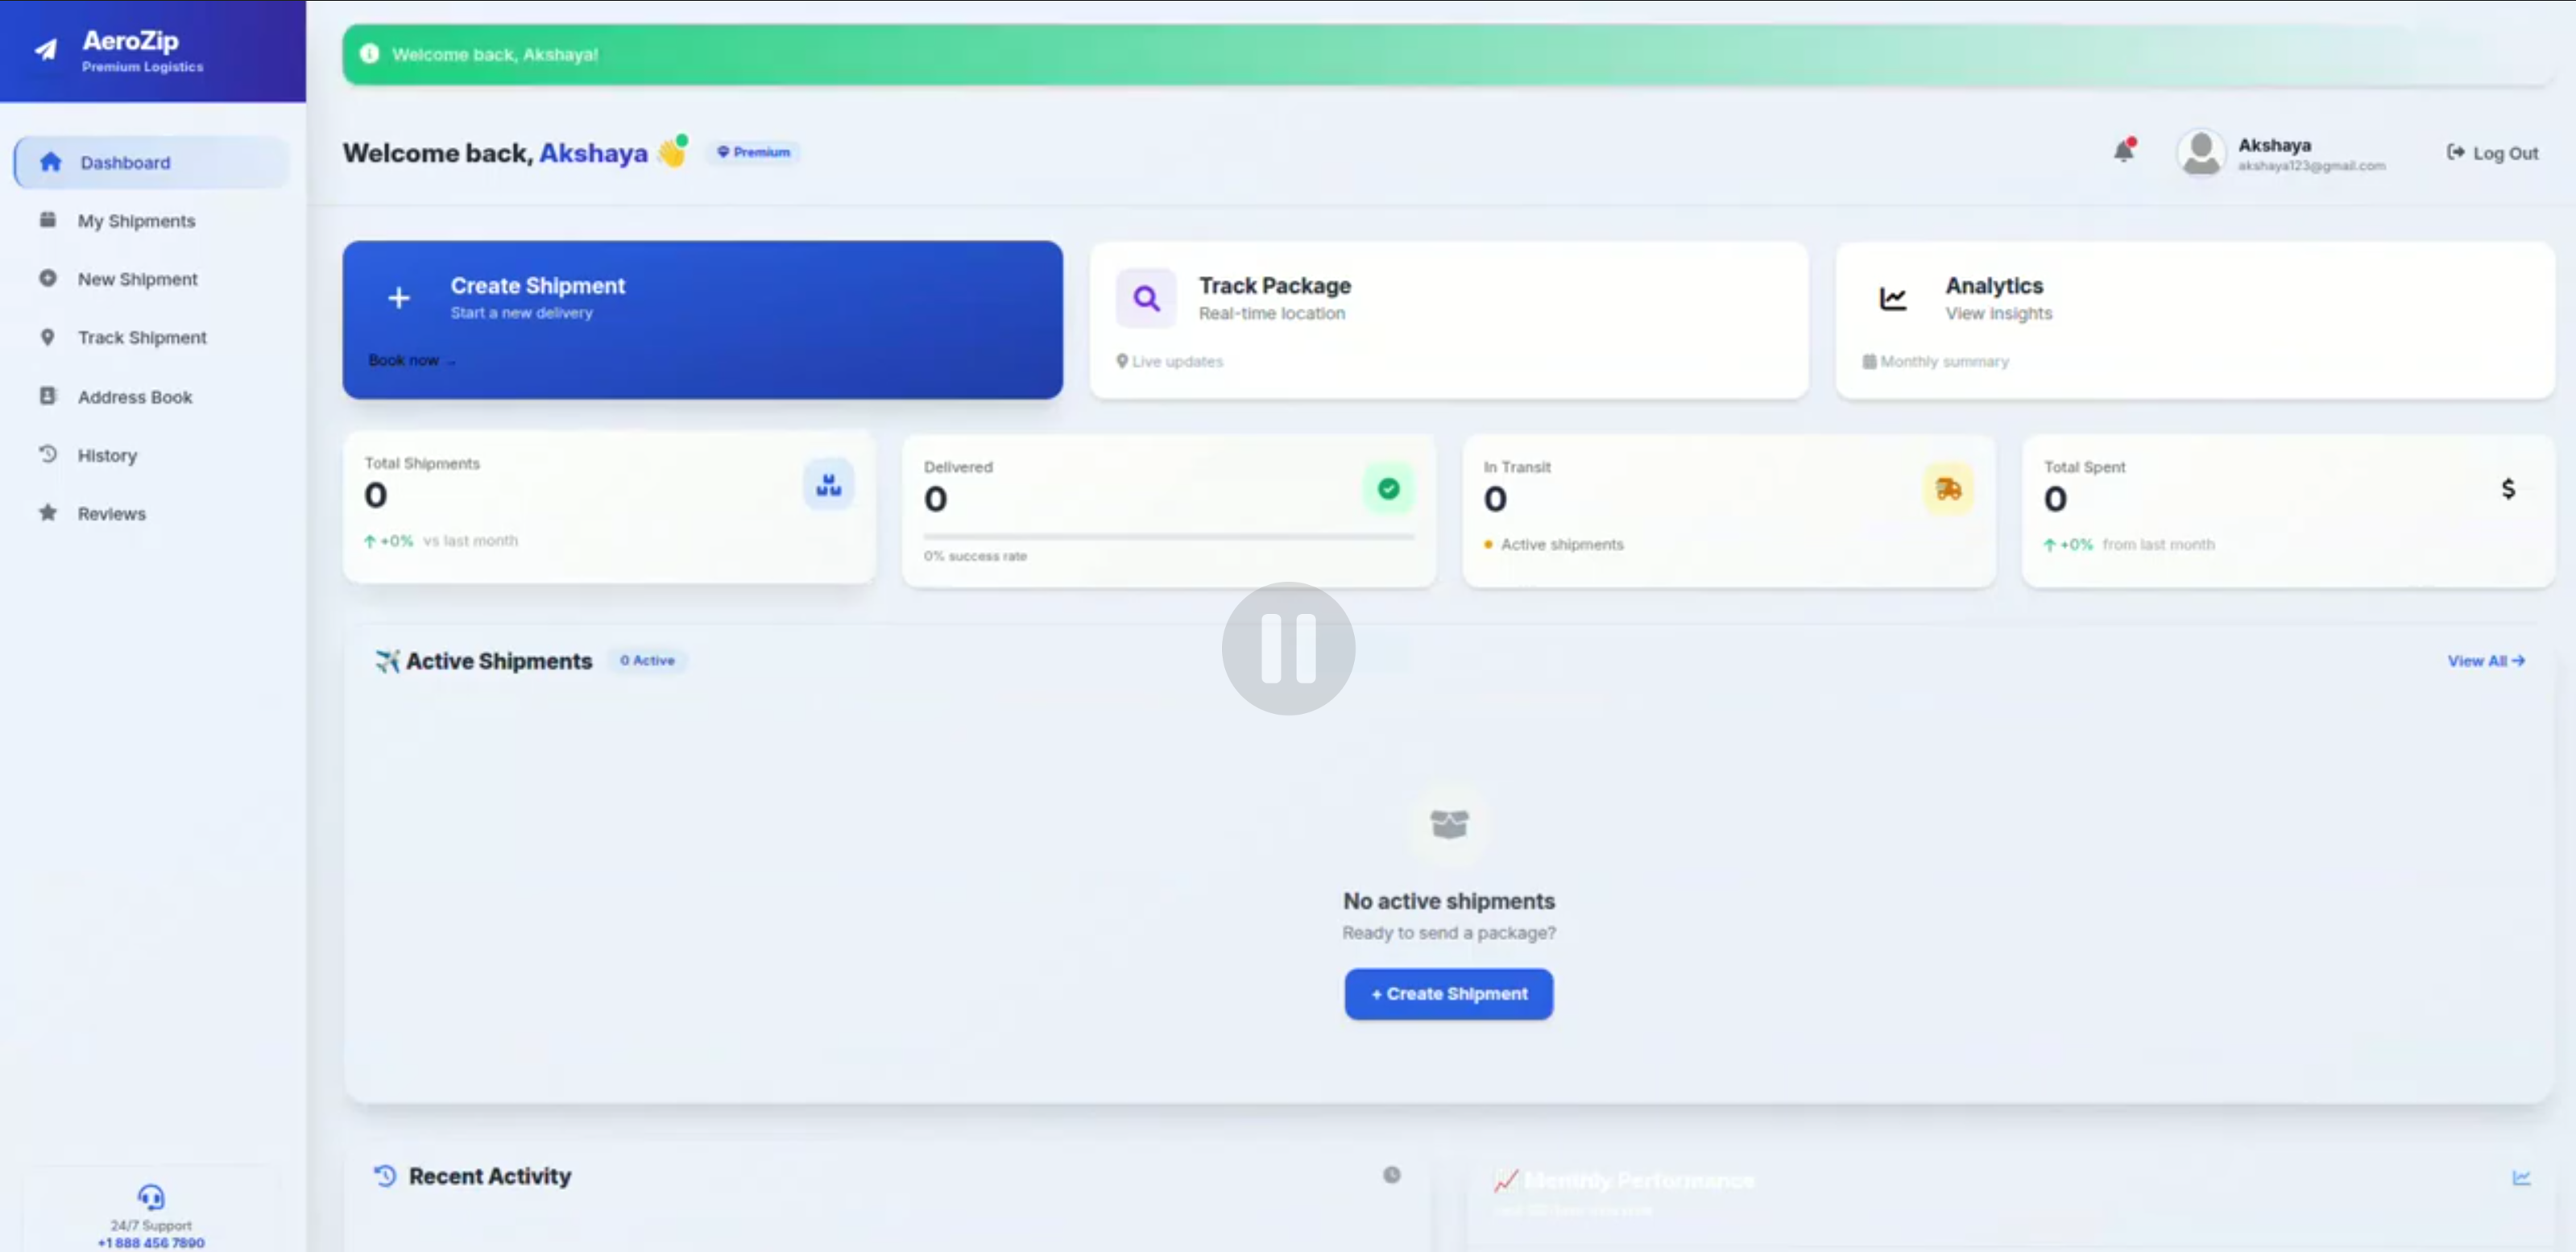Click the View All link

pos(2486,661)
